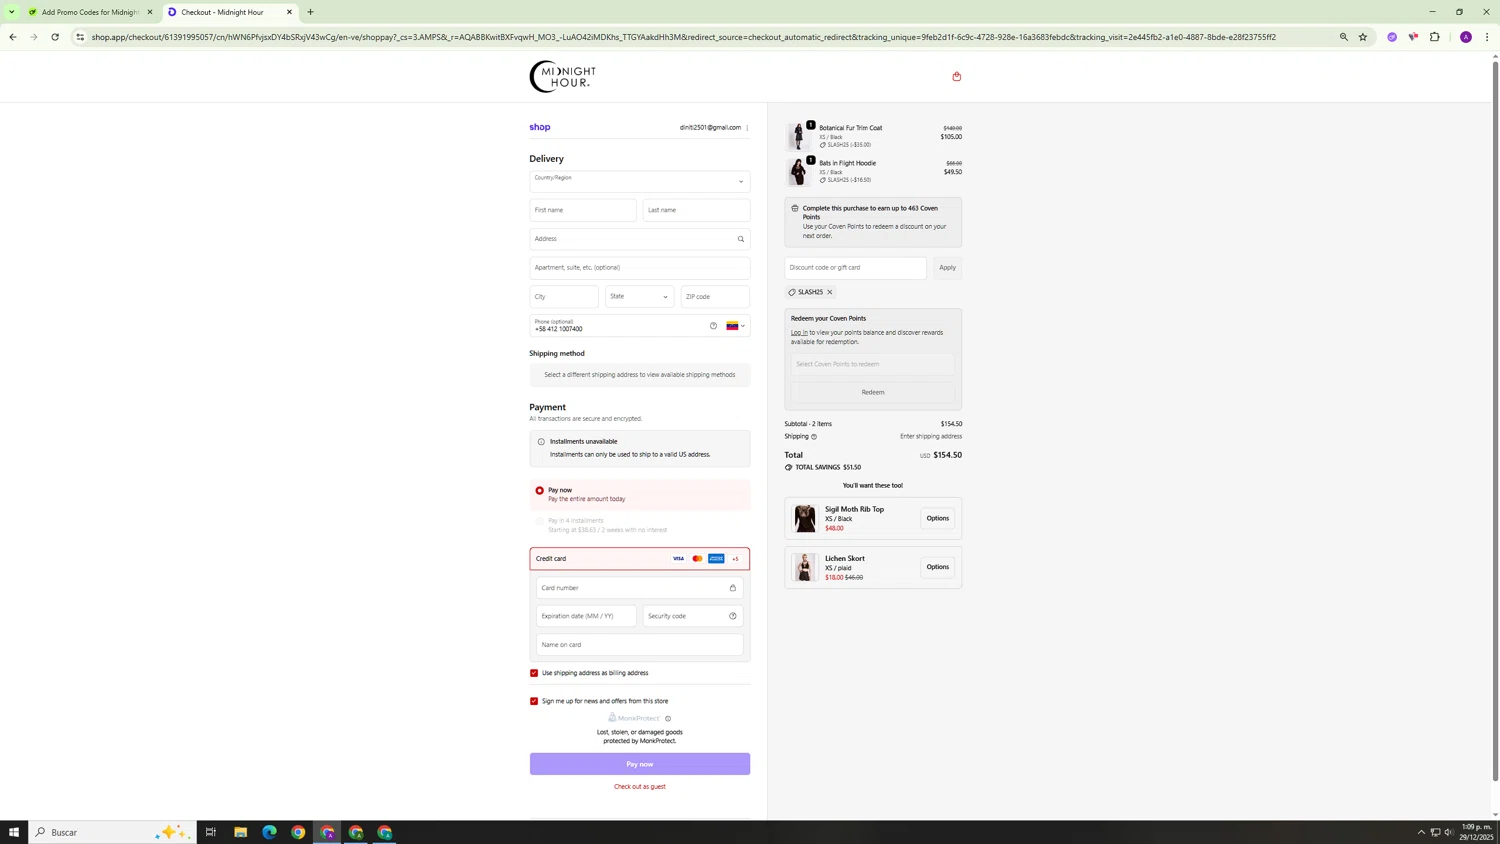
Task: Close the Add Promo Codes tab
Action: pyautogui.click(x=150, y=12)
